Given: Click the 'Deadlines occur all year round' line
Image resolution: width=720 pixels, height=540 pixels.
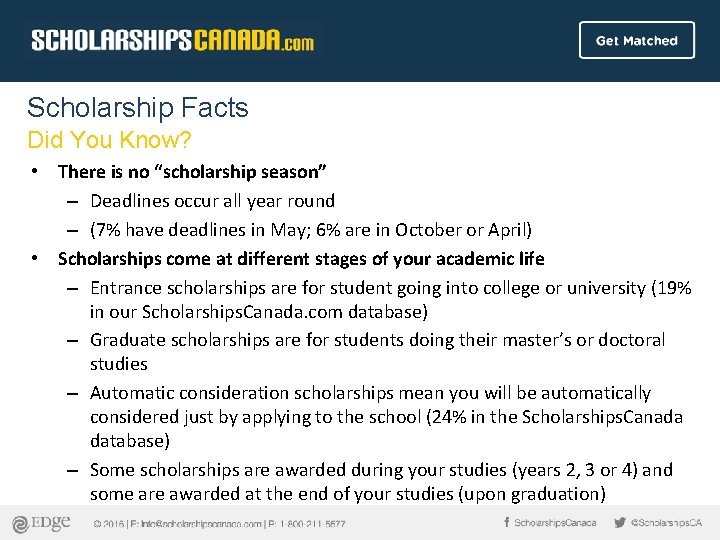Looking at the screenshot, I should (212, 201).
